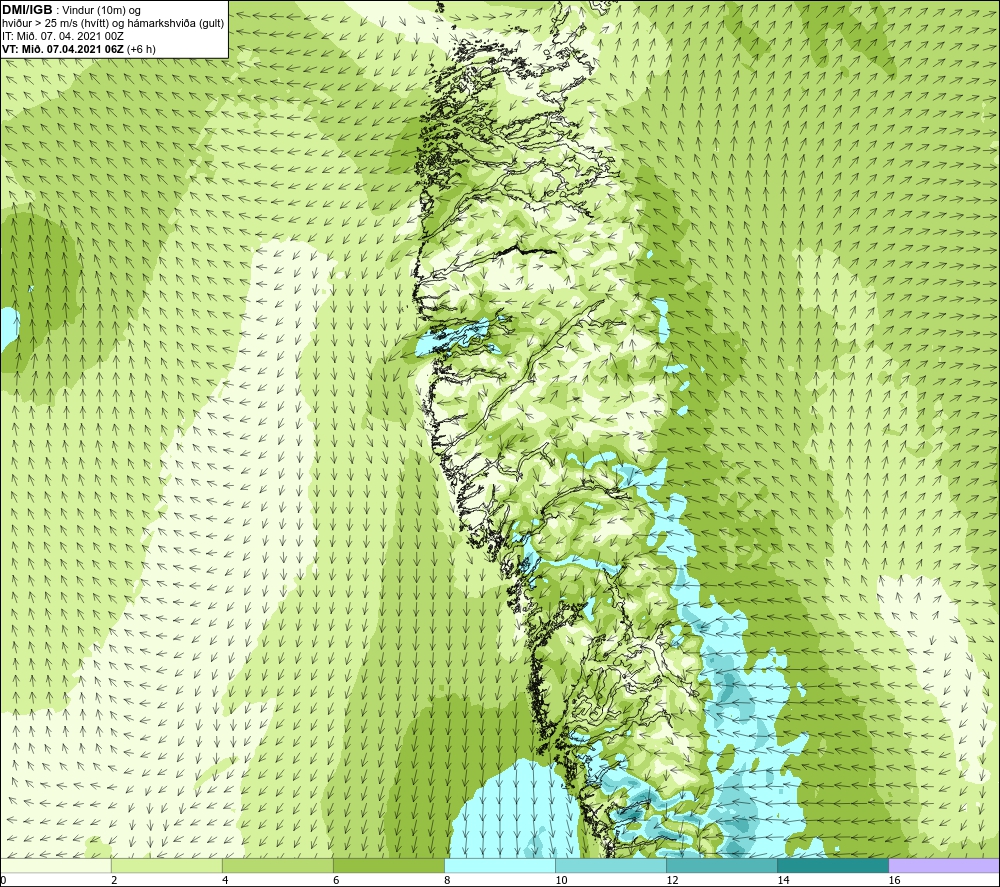Image resolution: width=1000 pixels, height=887 pixels.
Task: Click the 12–14 m/s teal swatch
Action: pyautogui.click(x=721, y=865)
